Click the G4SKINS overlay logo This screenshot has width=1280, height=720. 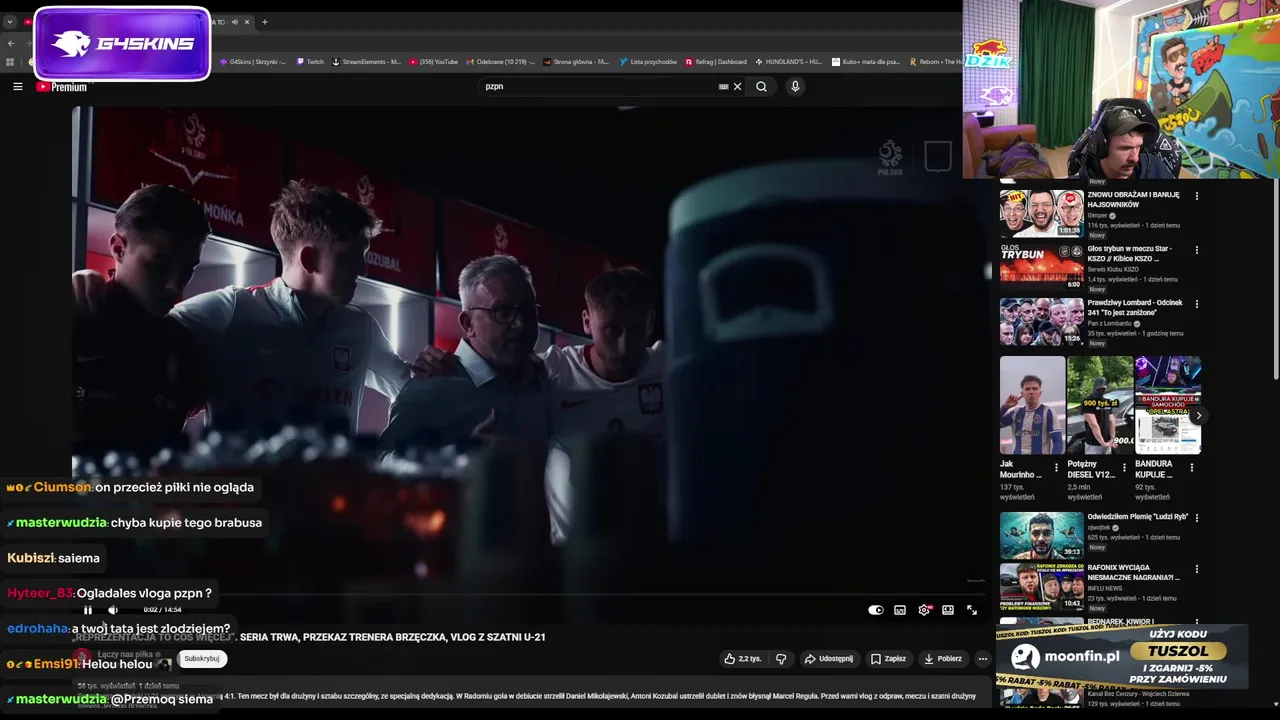click(122, 44)
